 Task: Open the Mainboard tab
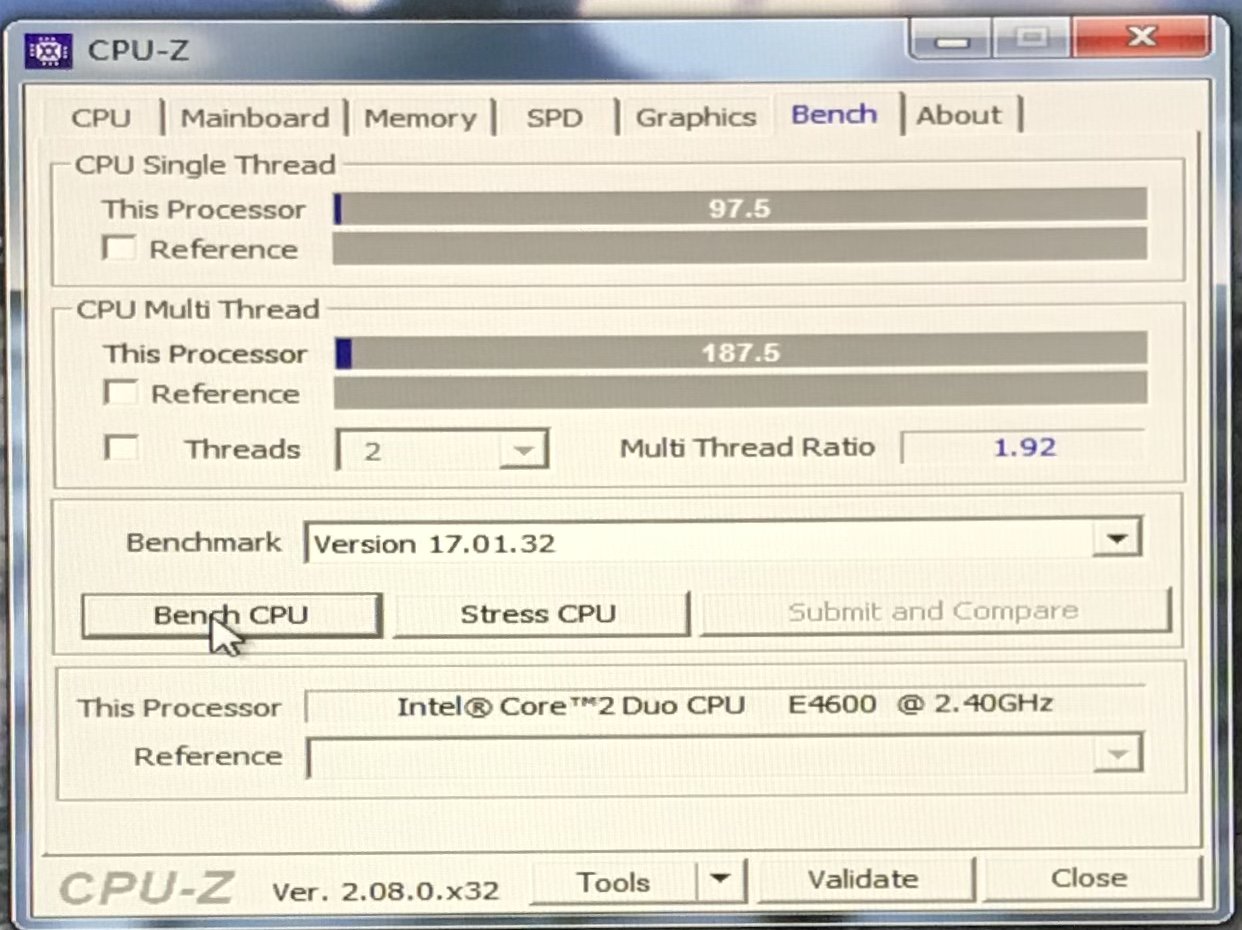tap(254, 118)
